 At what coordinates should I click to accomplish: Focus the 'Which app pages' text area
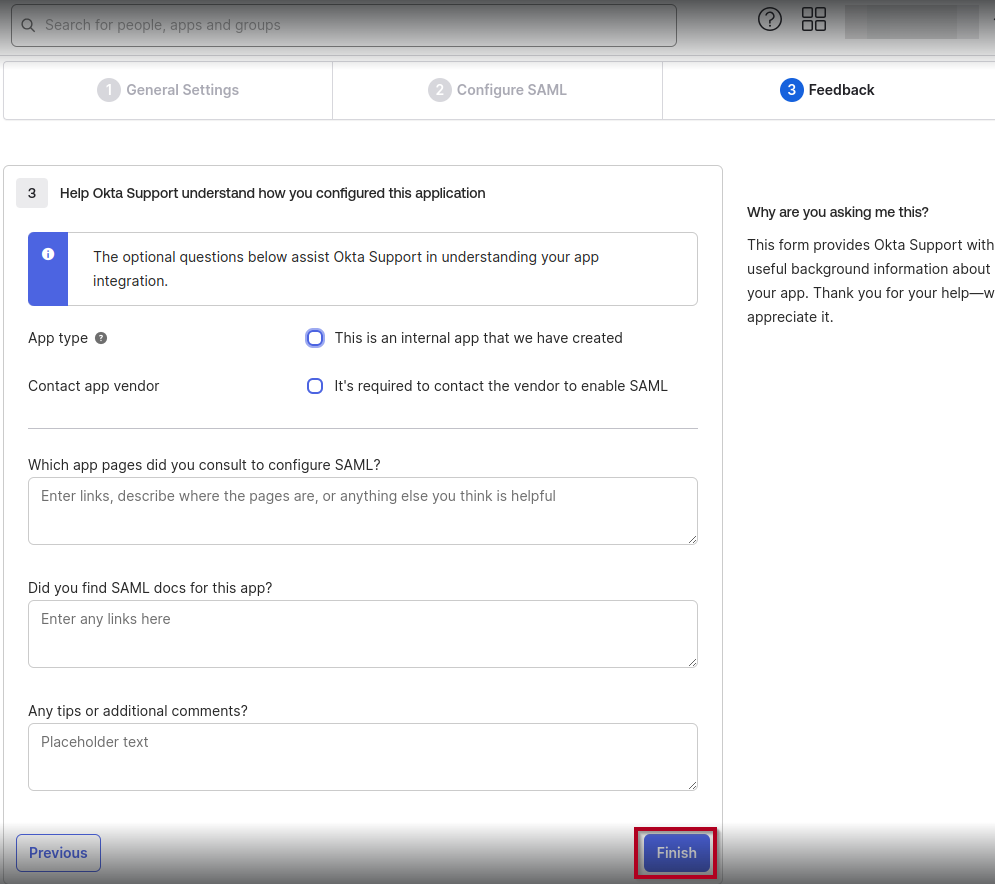tap(362, 511)
